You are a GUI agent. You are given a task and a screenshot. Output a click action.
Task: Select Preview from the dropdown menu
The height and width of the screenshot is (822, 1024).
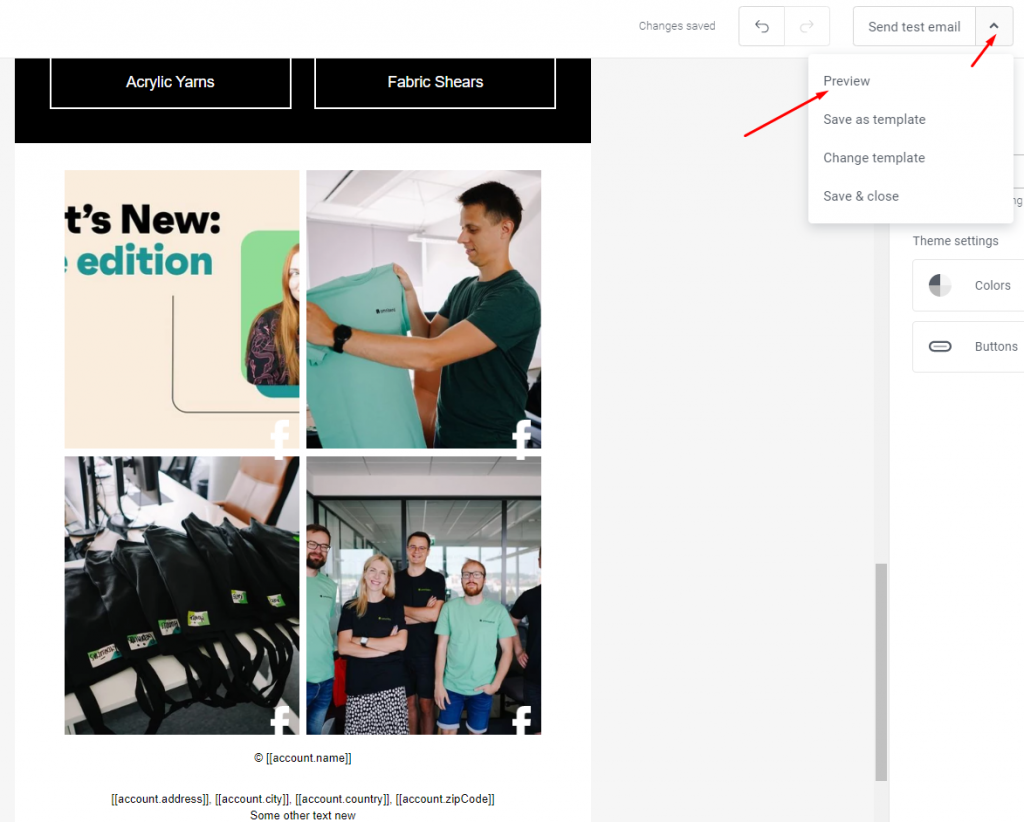pos(846,81)
